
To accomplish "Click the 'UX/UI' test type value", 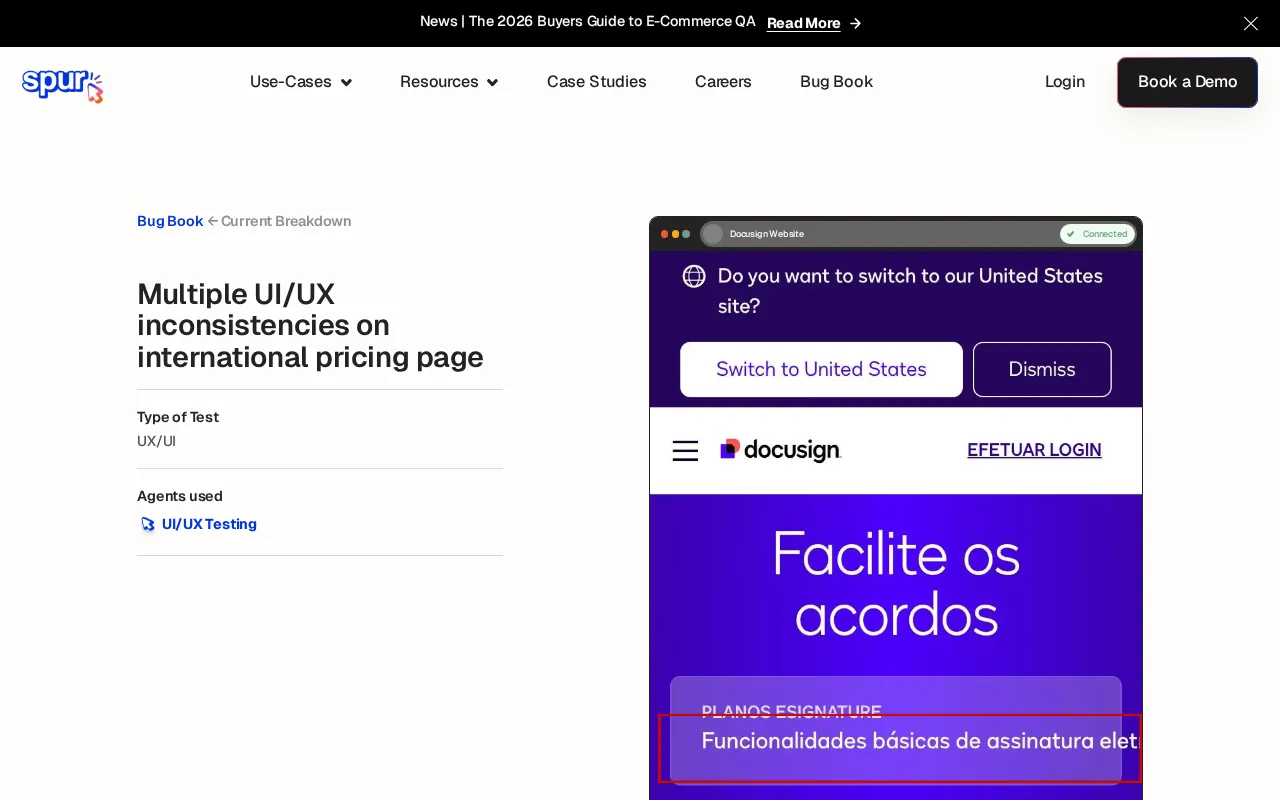I will [156, 441].
